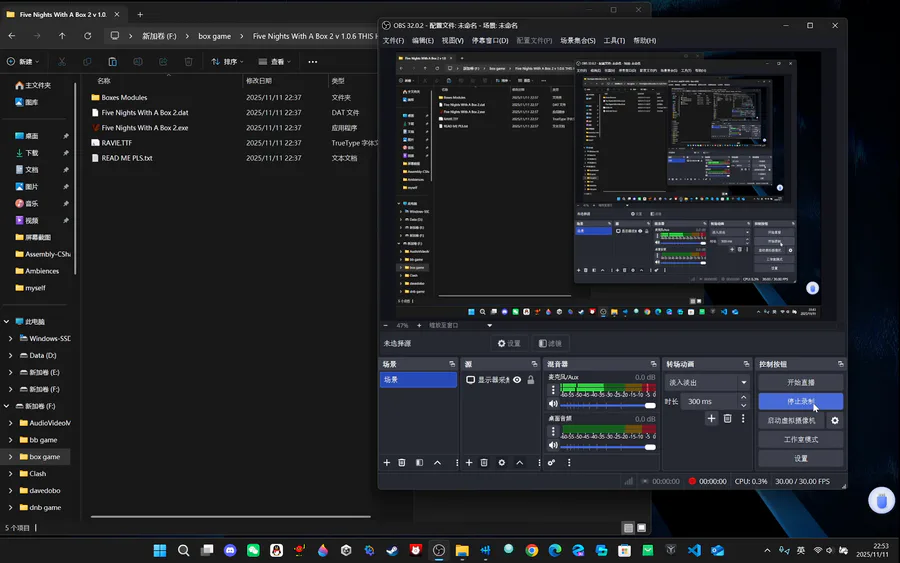Open OBS Edit menu

point(422,40)
